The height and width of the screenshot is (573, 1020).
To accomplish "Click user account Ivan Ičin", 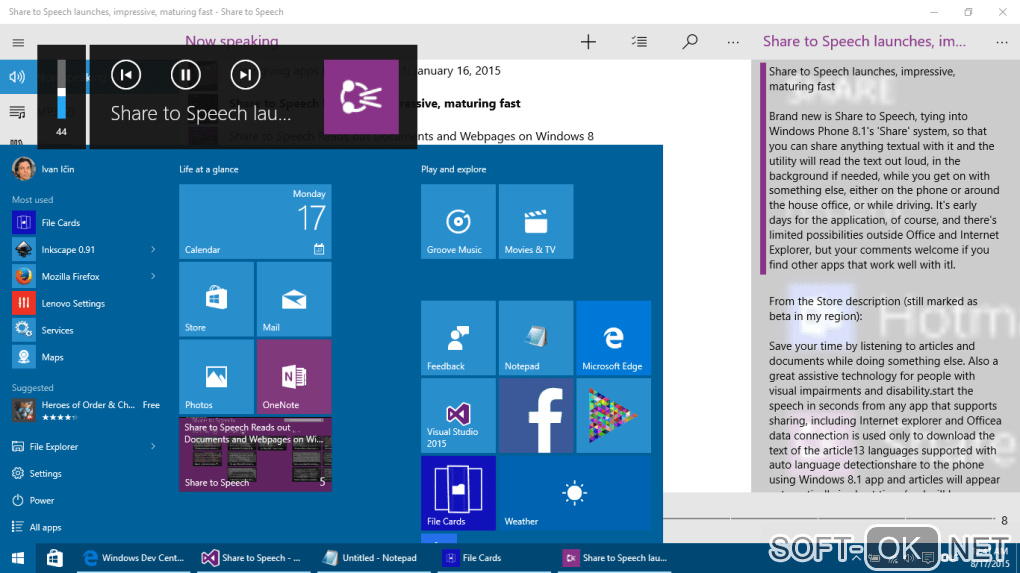I will click(44, 169).
